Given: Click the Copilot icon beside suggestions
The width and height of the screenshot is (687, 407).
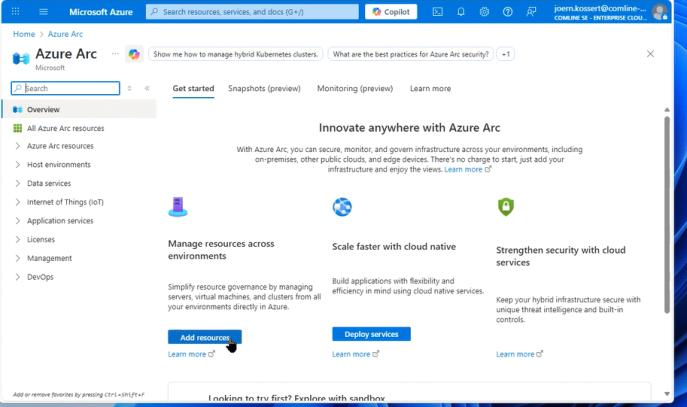Looking at the screenshot, I should (134, 54).
